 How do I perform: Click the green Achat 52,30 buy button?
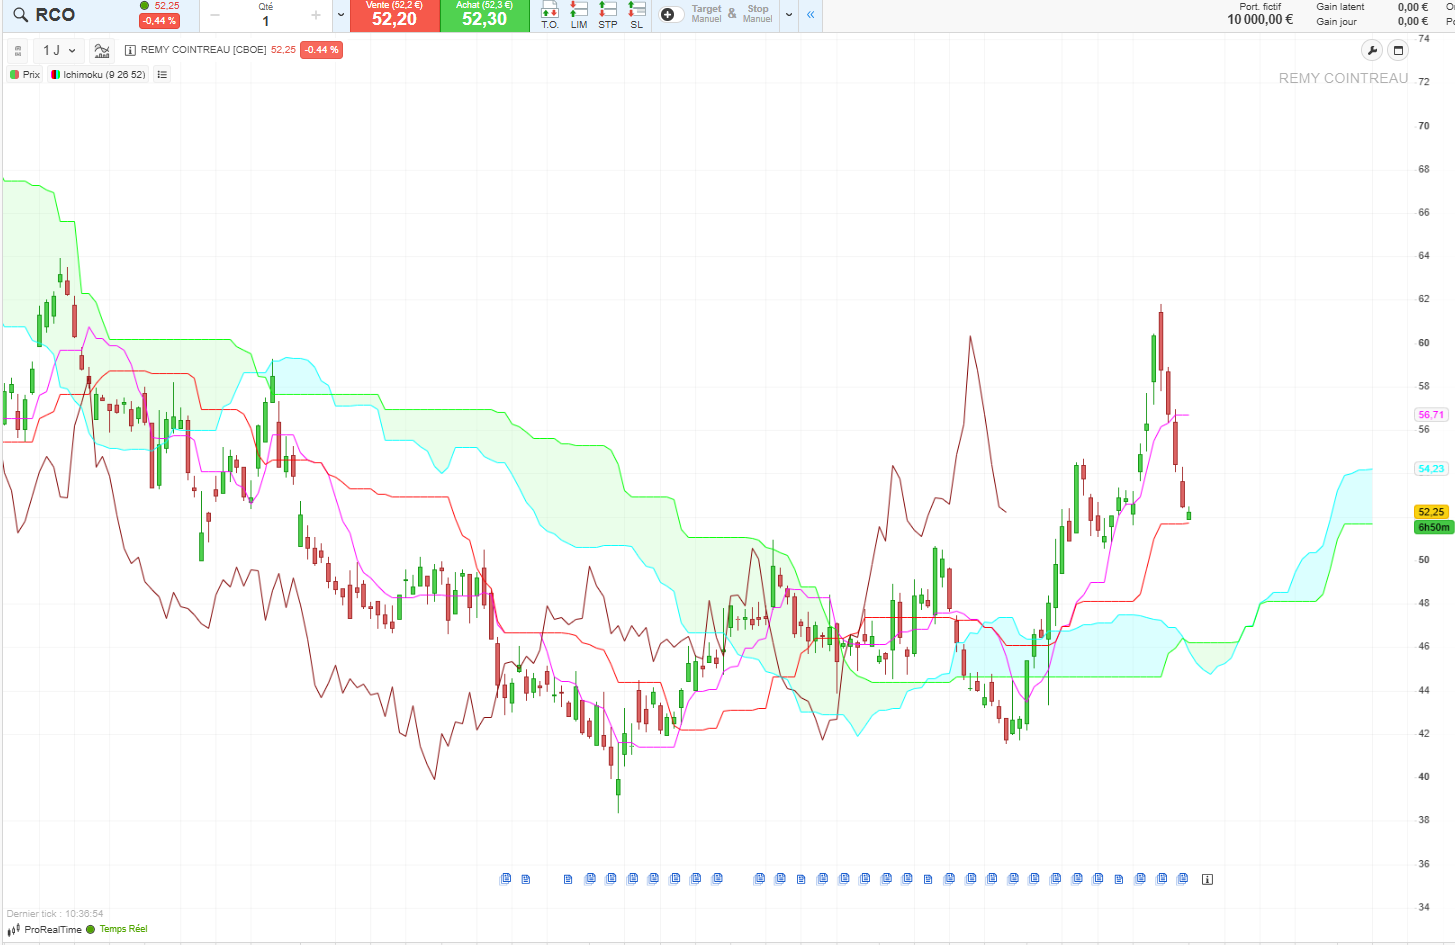point(484,16)
